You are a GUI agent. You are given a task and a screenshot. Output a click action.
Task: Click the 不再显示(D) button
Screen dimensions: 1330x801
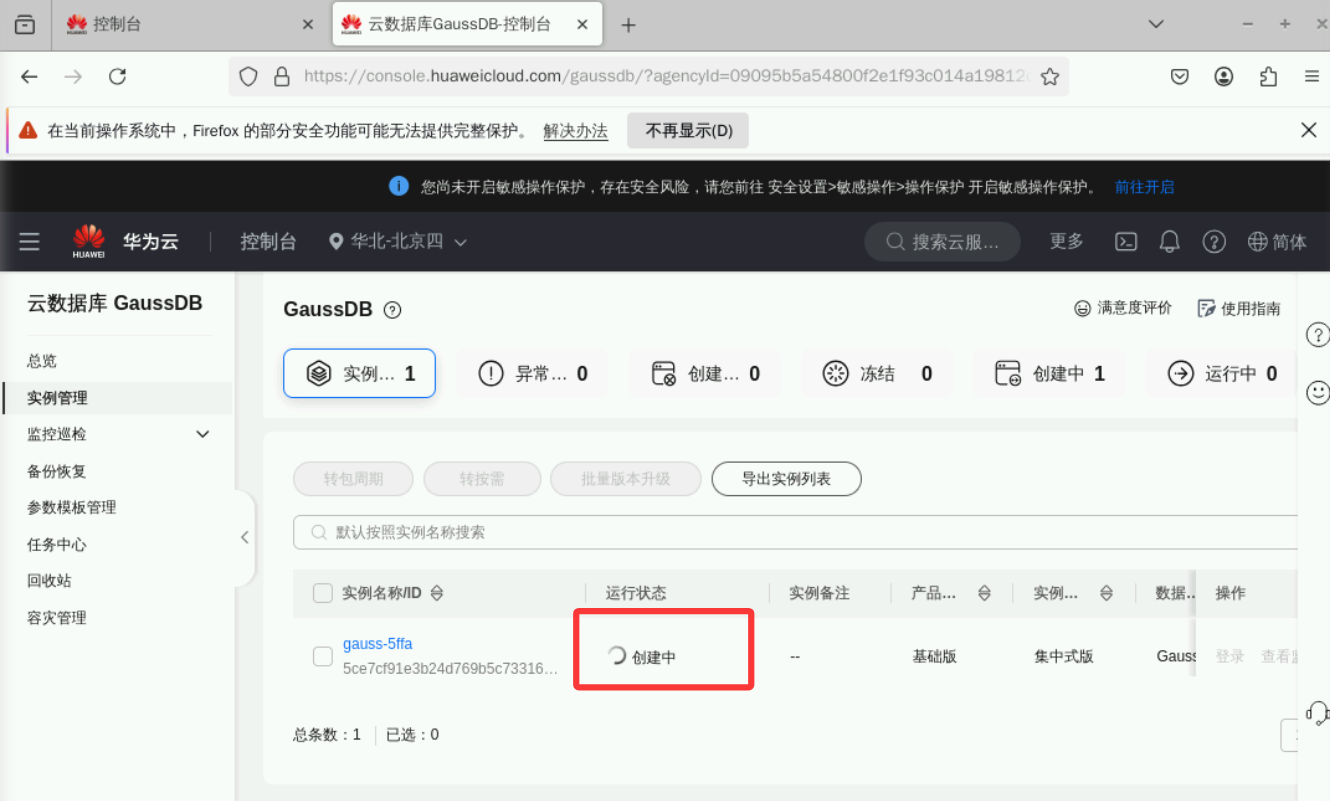point(688,131)
